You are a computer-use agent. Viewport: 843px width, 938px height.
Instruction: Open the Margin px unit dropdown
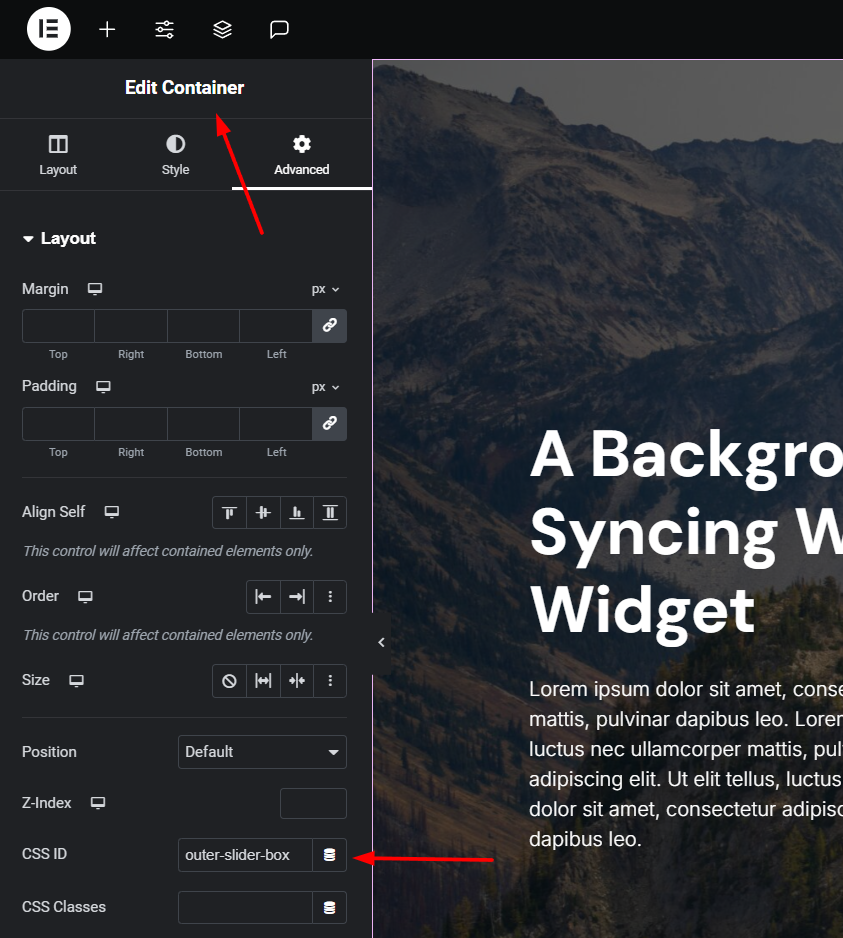(325, 289)
